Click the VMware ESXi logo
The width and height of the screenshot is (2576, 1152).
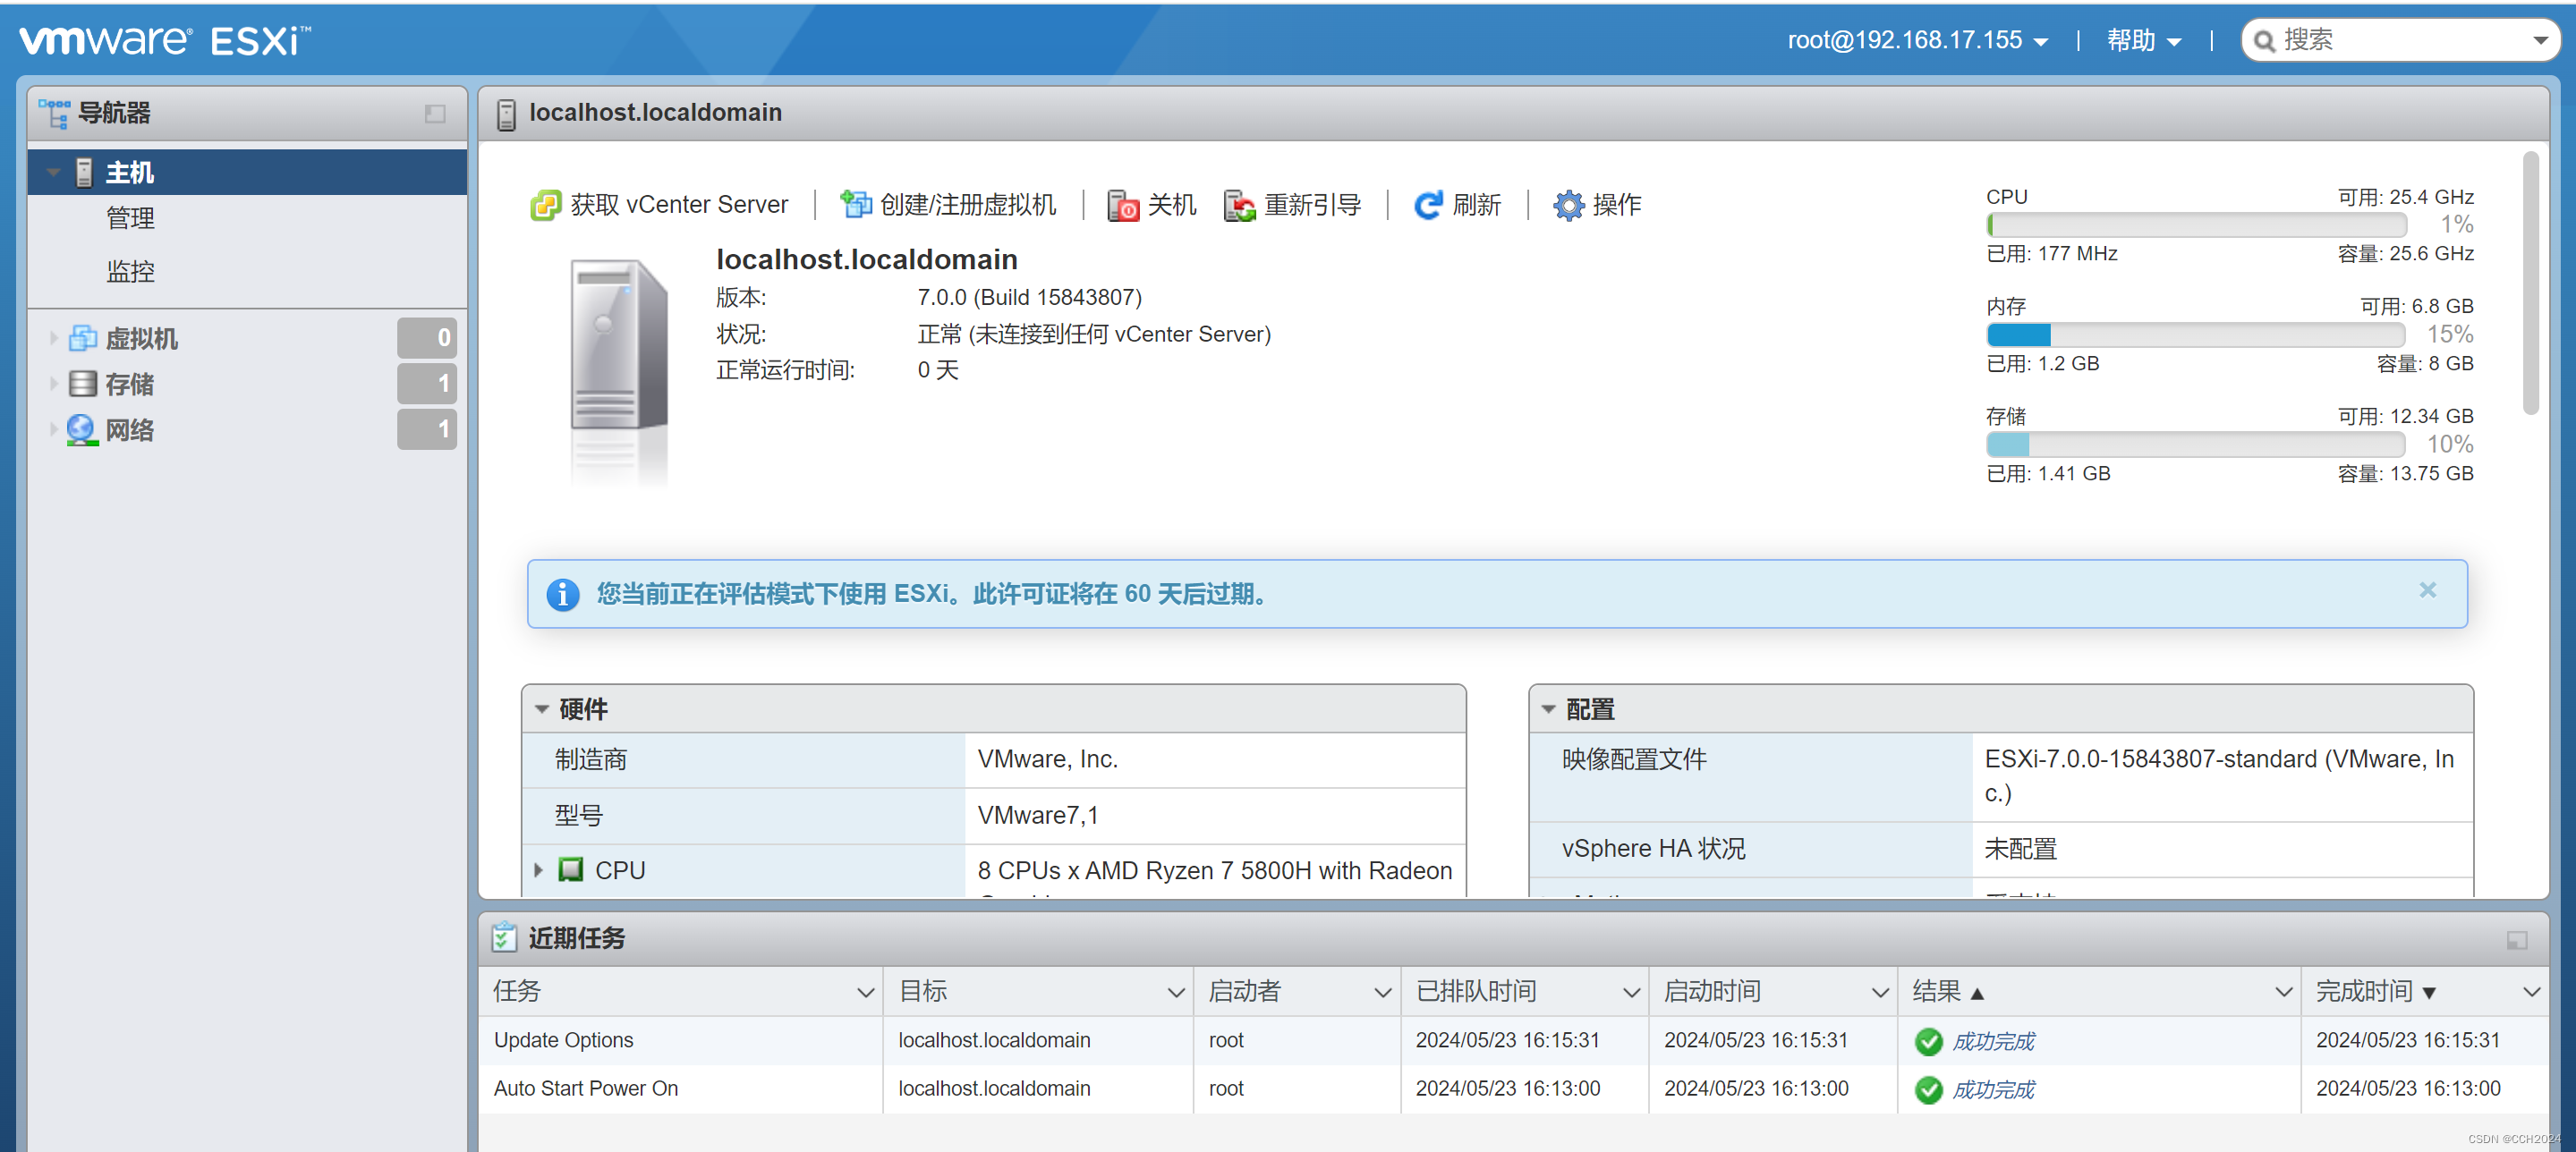click(165, 40)
